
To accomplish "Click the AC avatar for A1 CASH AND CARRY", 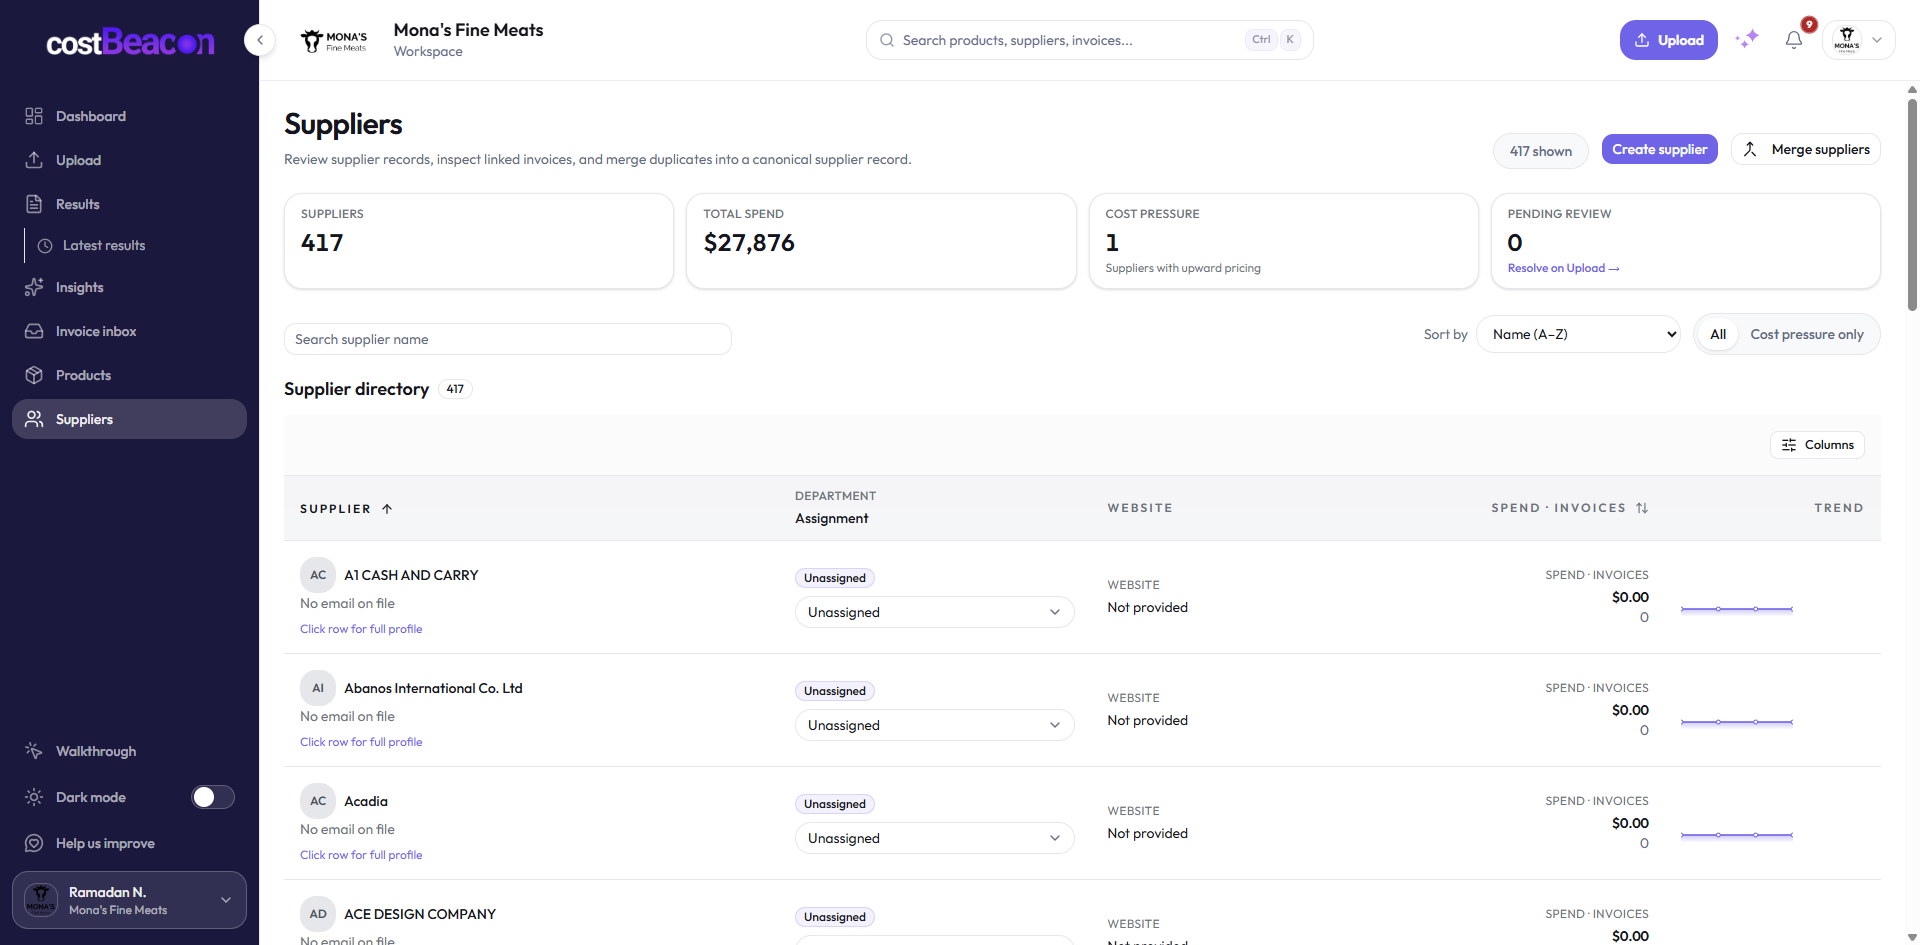I will pyautogui.click(x=318, y=575).
